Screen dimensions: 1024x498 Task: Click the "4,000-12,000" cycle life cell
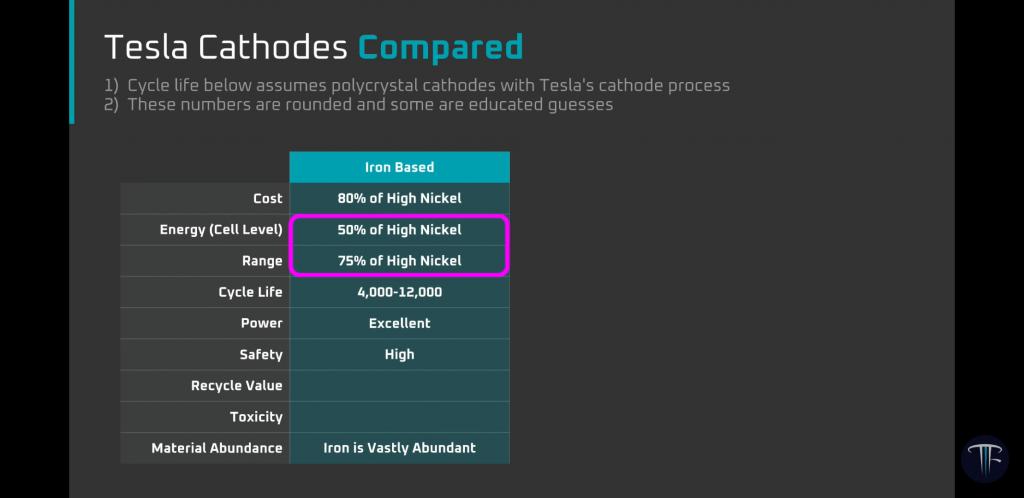click(x=399, y=292)
